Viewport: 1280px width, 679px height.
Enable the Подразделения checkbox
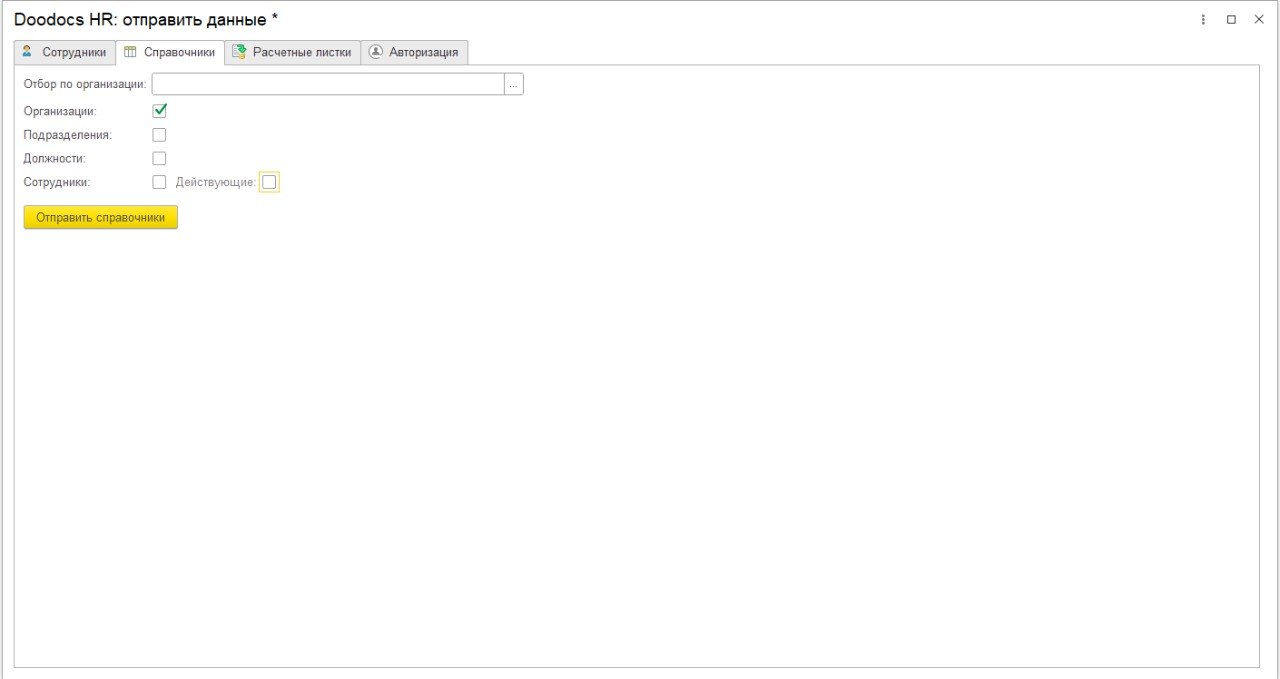point(159,134)
